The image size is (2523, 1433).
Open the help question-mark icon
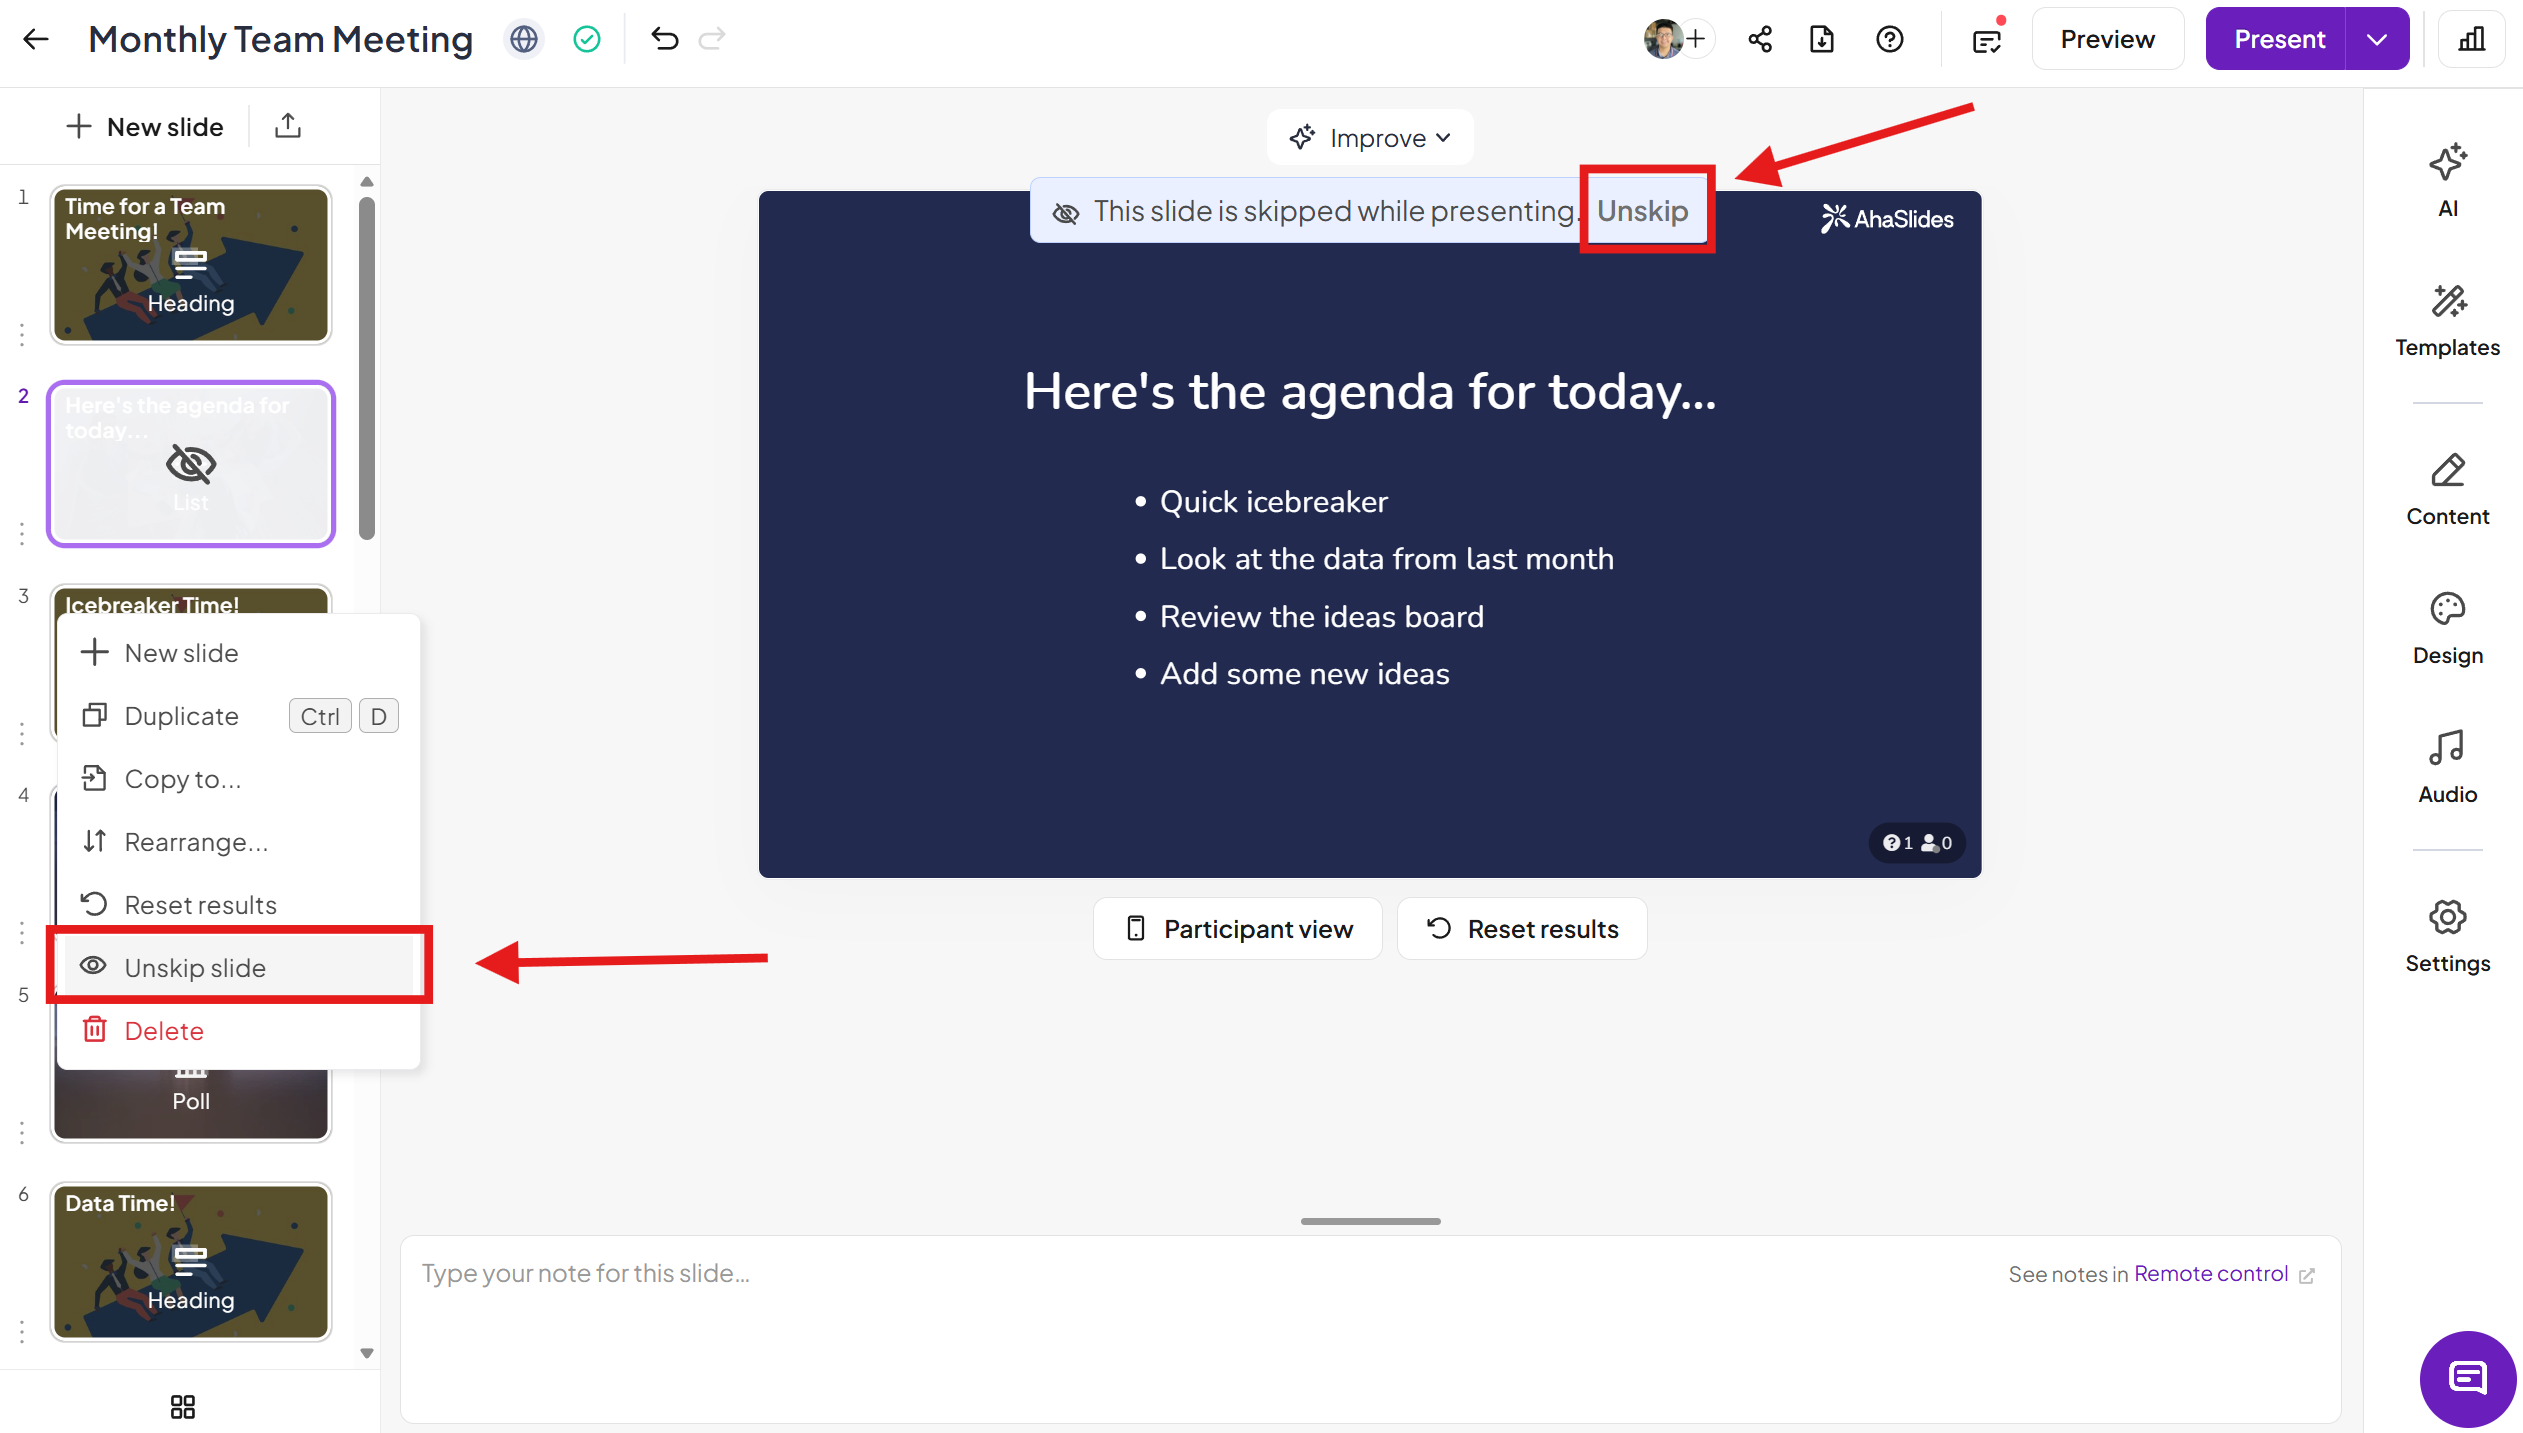(x=1890, y=39)
